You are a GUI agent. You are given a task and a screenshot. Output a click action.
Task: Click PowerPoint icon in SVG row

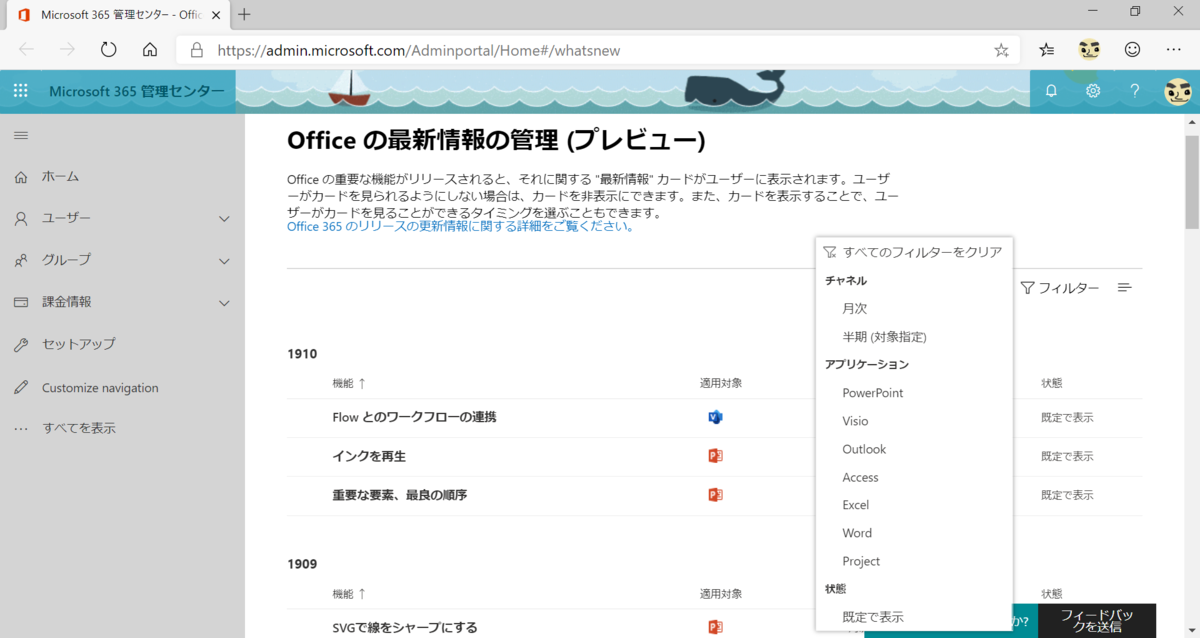point(715,627)
